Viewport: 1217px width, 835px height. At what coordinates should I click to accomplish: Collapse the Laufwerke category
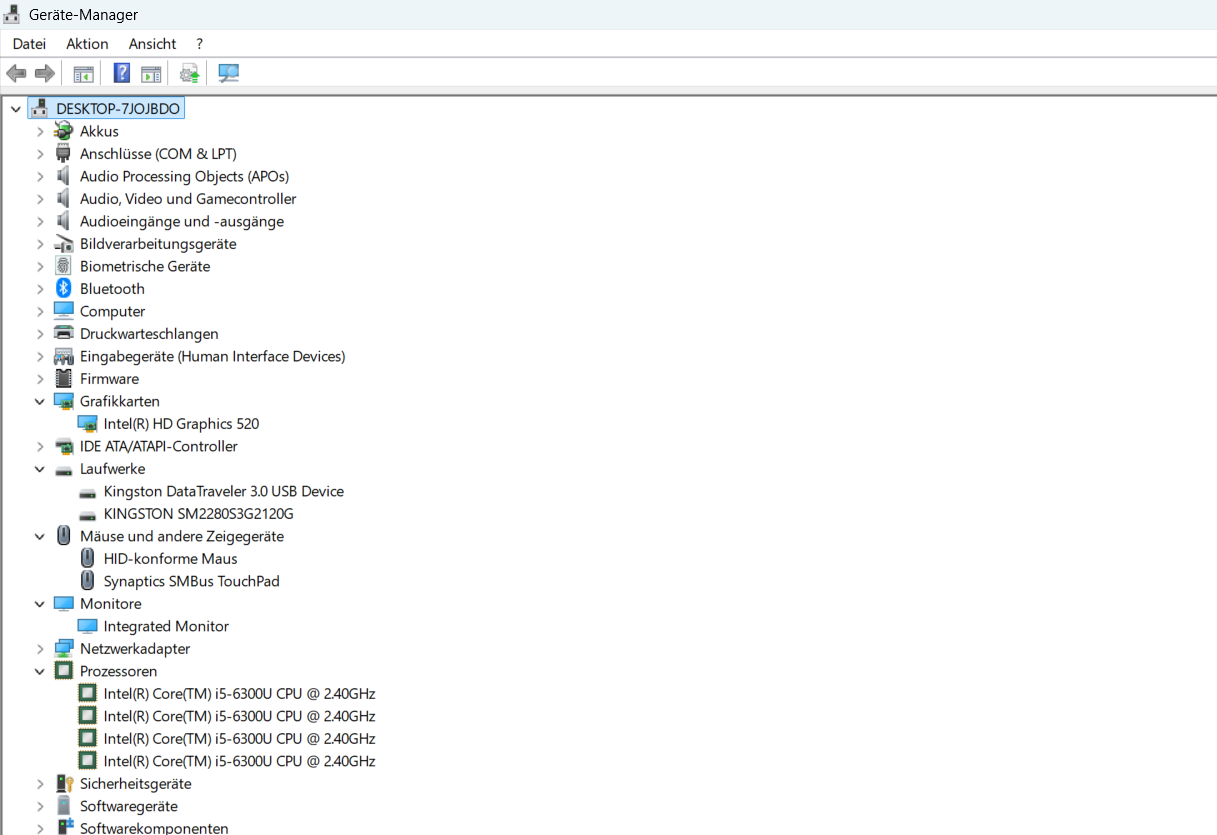[x=40, y=468]
